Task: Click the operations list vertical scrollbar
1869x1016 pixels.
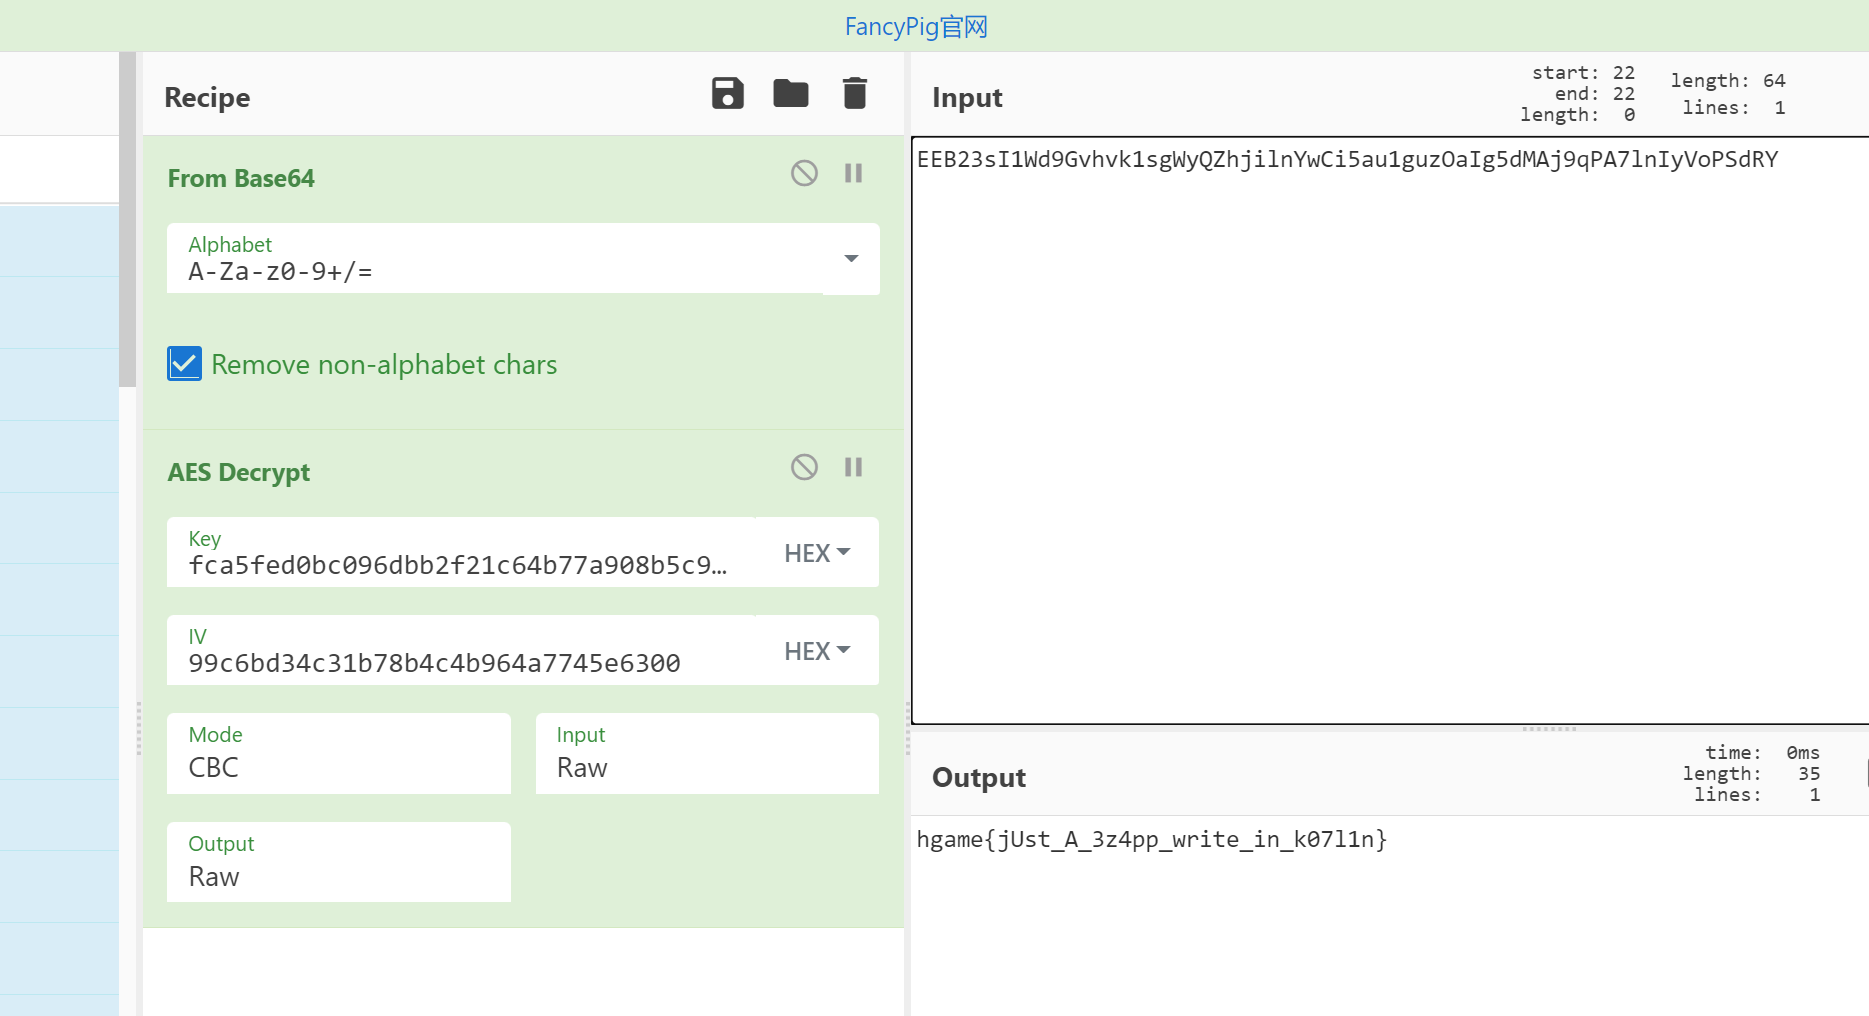Action: [x=127, y=220]
